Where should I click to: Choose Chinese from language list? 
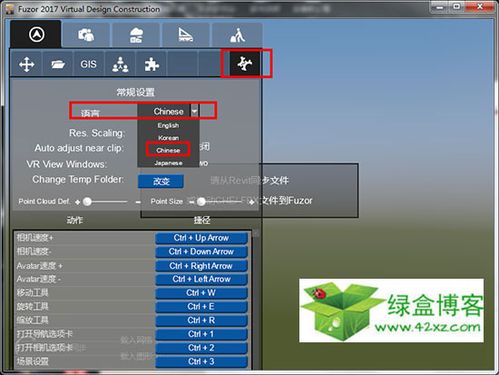(168, 150)
